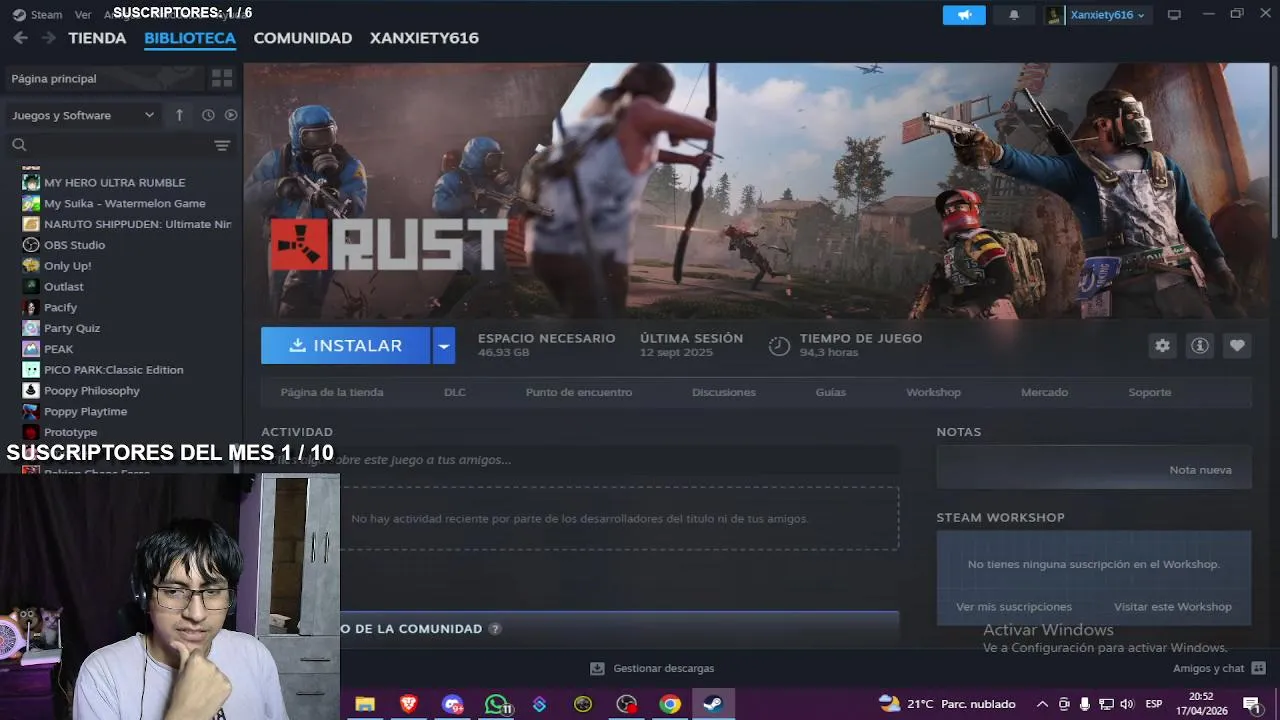The width and height of the screenshot is (1280, 720).
Task: Switch library to collections grid view
Action: click(x=222, y=78)
